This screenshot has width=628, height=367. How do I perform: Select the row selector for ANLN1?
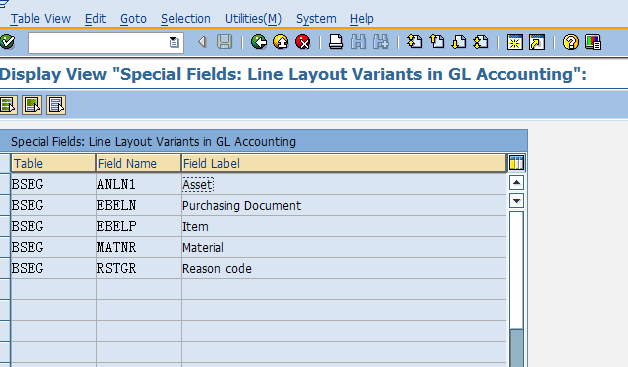[x=5, y=184]
